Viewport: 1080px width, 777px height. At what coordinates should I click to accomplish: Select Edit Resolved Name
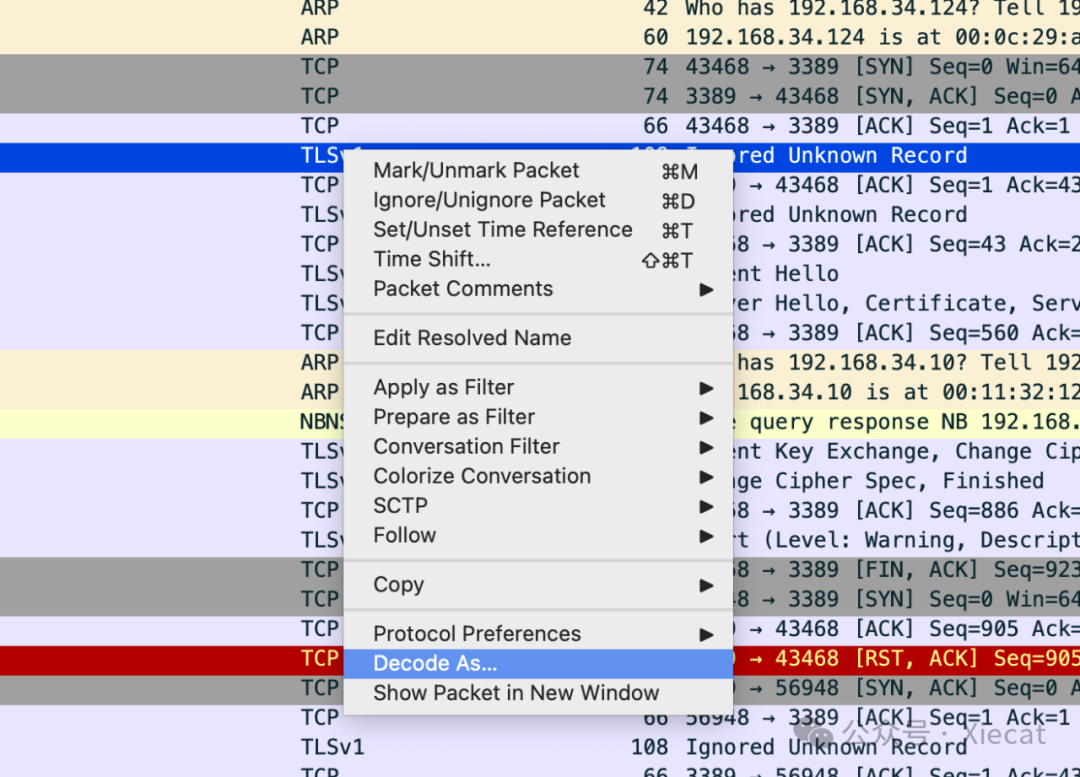[472, 338]
